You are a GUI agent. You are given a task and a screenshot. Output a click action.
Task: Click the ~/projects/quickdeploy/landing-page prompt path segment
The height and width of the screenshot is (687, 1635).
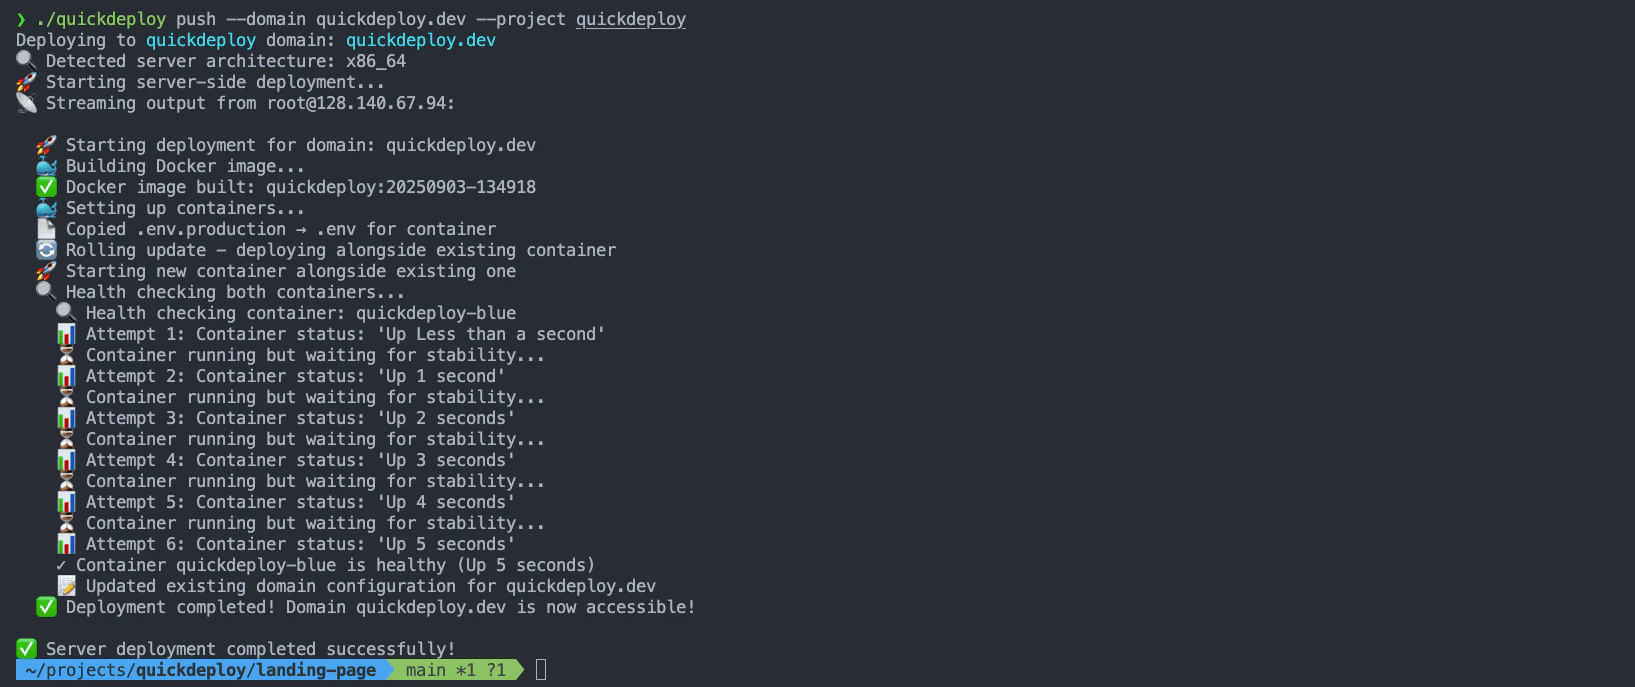coord(200,670)
